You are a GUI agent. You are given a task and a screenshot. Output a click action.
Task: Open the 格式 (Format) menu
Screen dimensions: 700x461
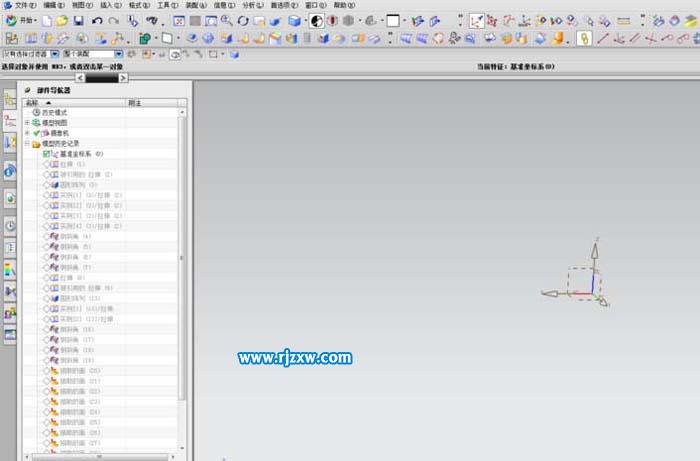point(139,5)
